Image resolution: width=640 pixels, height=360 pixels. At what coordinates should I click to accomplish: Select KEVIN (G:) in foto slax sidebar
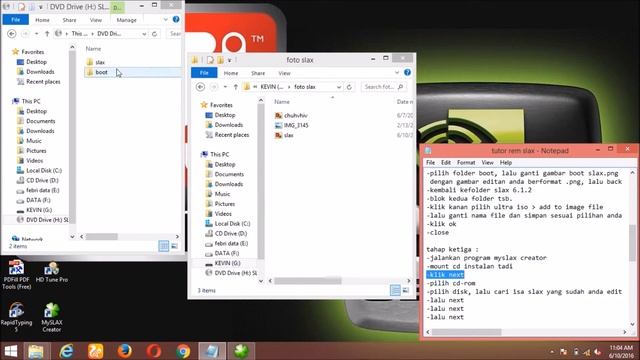coord(222,263)
